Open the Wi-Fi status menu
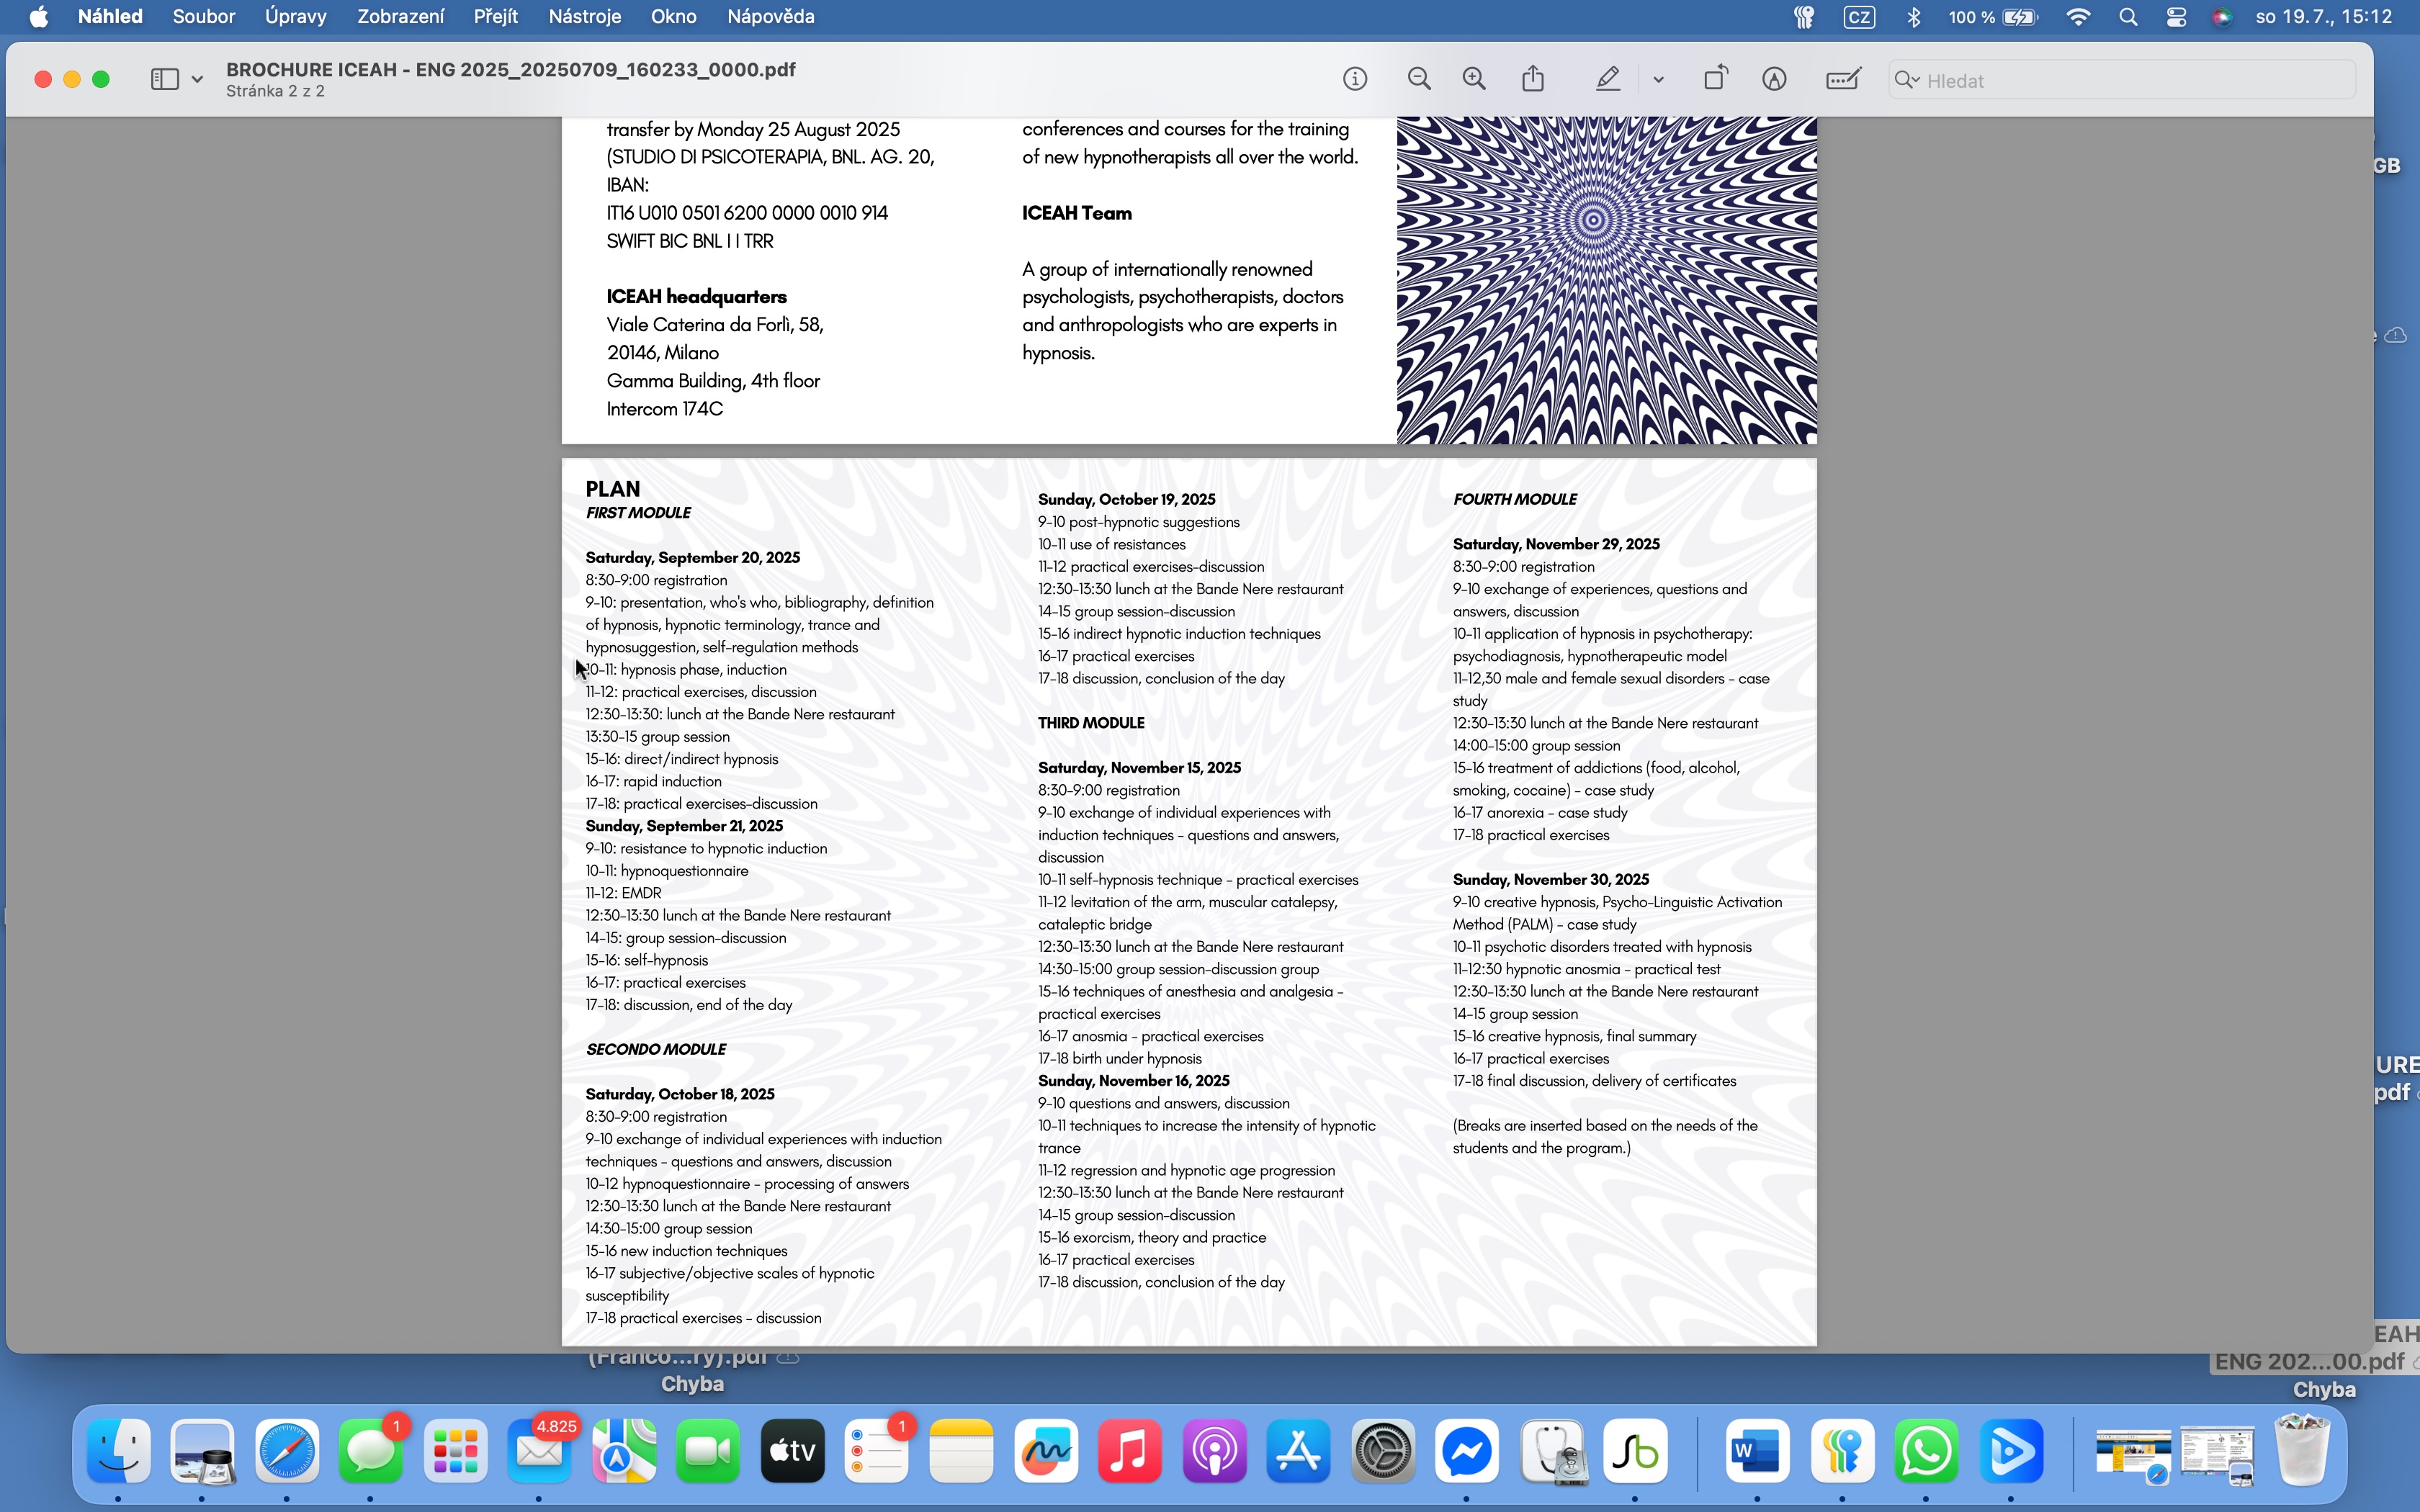 2079,17
